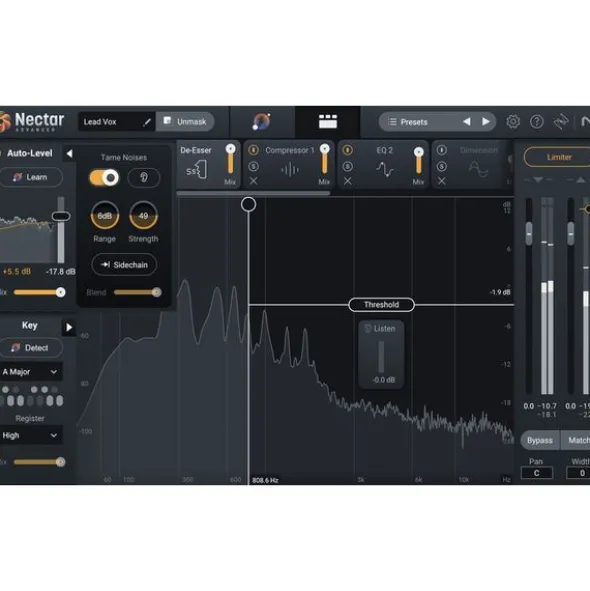Click the Width value field

(x=579, y=473)
